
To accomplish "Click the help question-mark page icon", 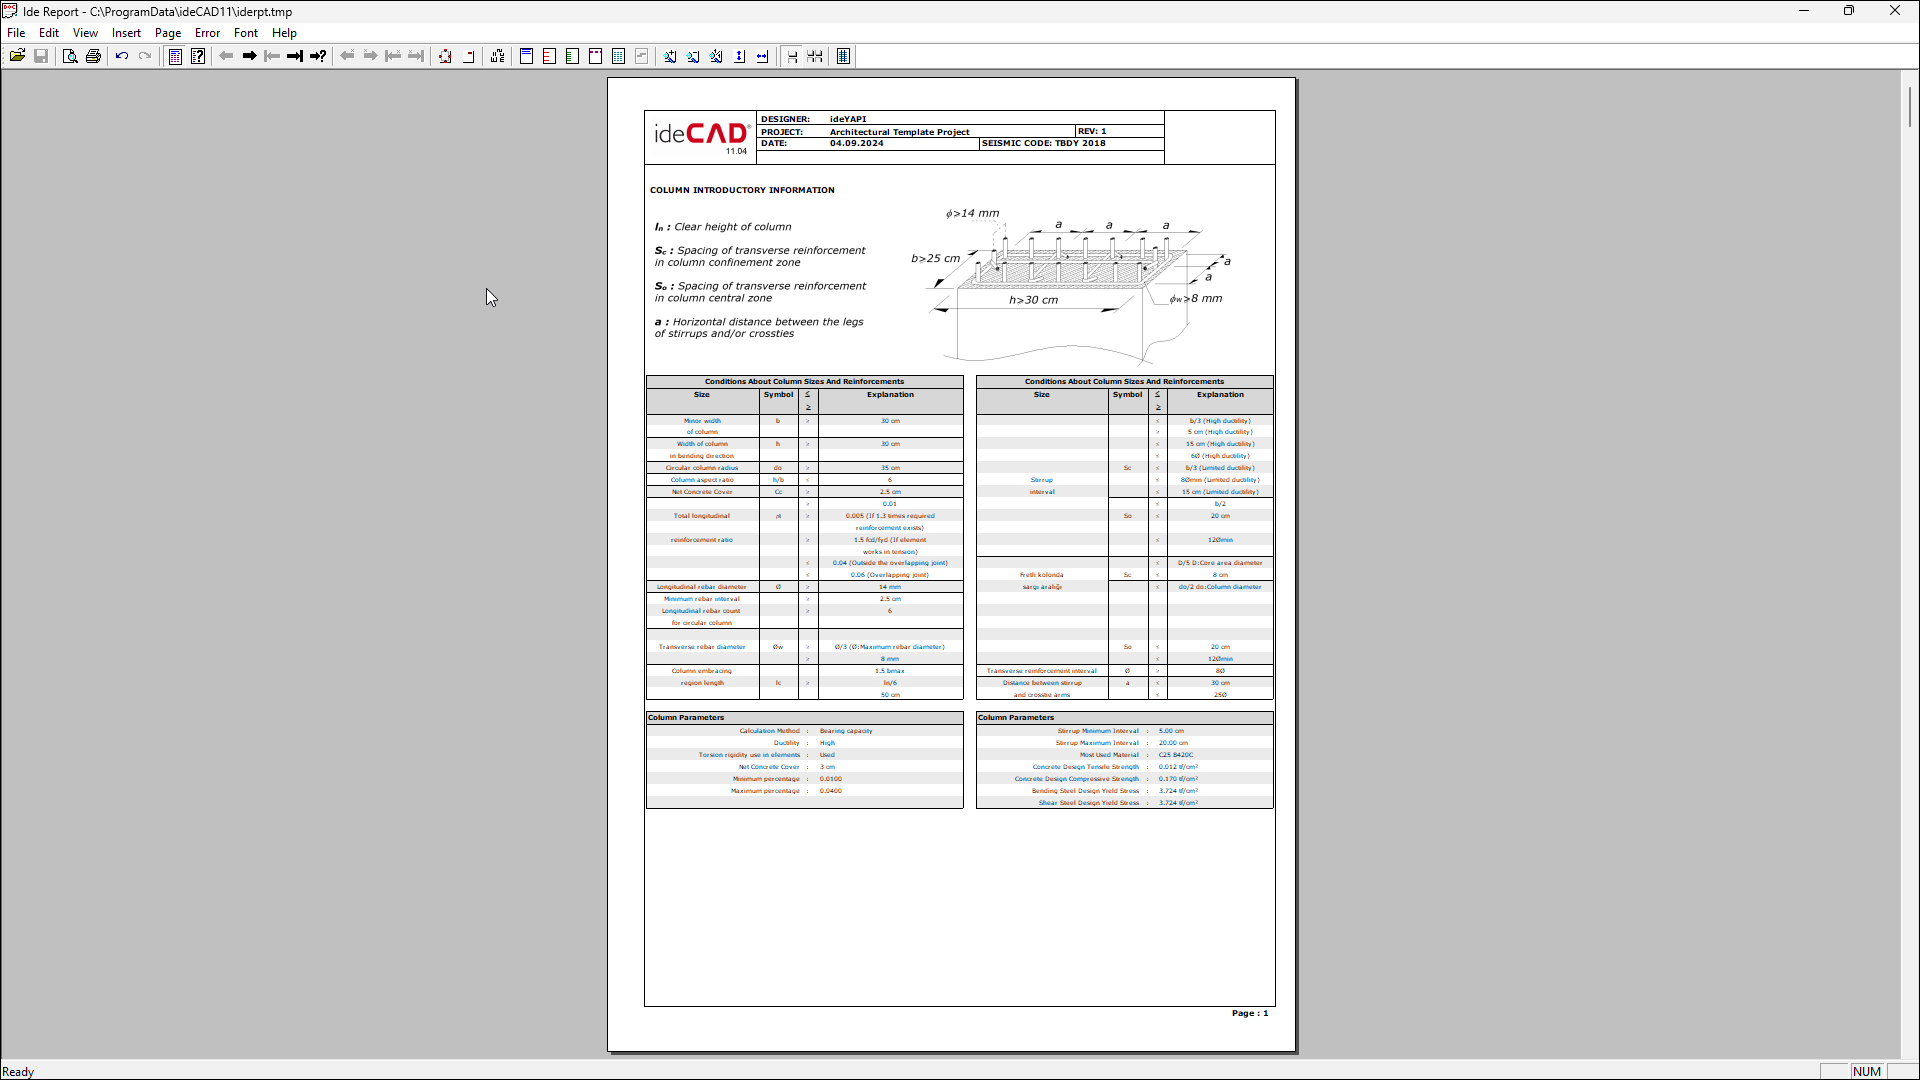I will click(198, 56).
